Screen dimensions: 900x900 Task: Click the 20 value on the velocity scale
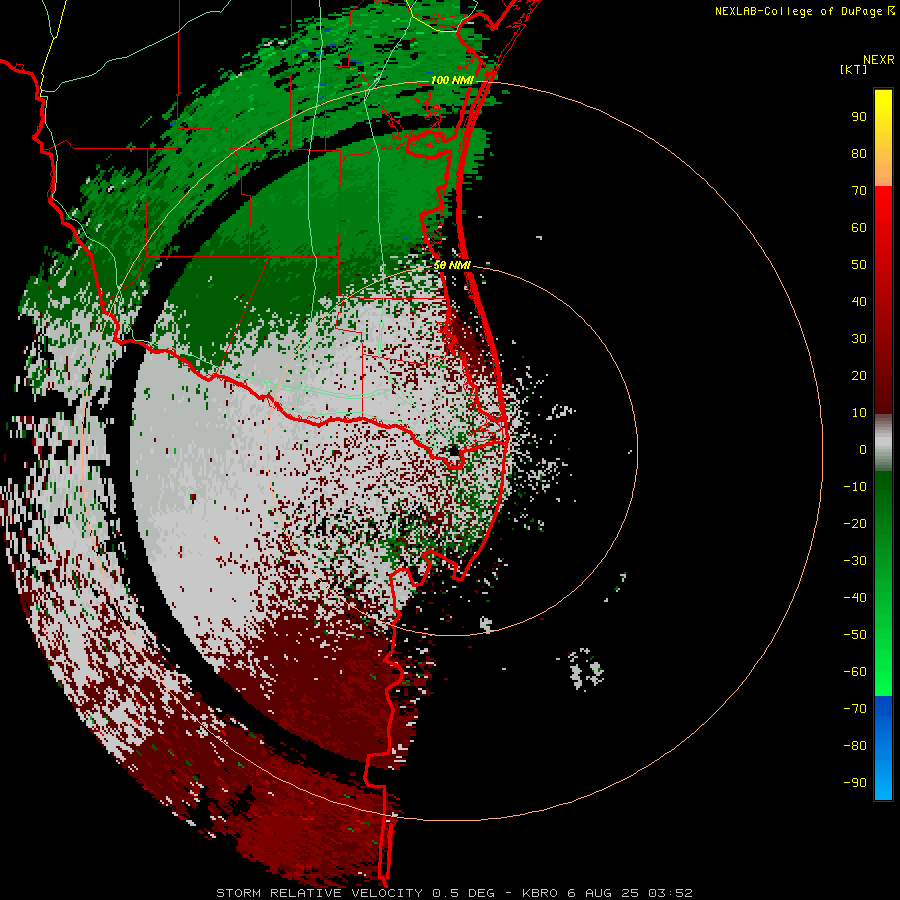859,376
